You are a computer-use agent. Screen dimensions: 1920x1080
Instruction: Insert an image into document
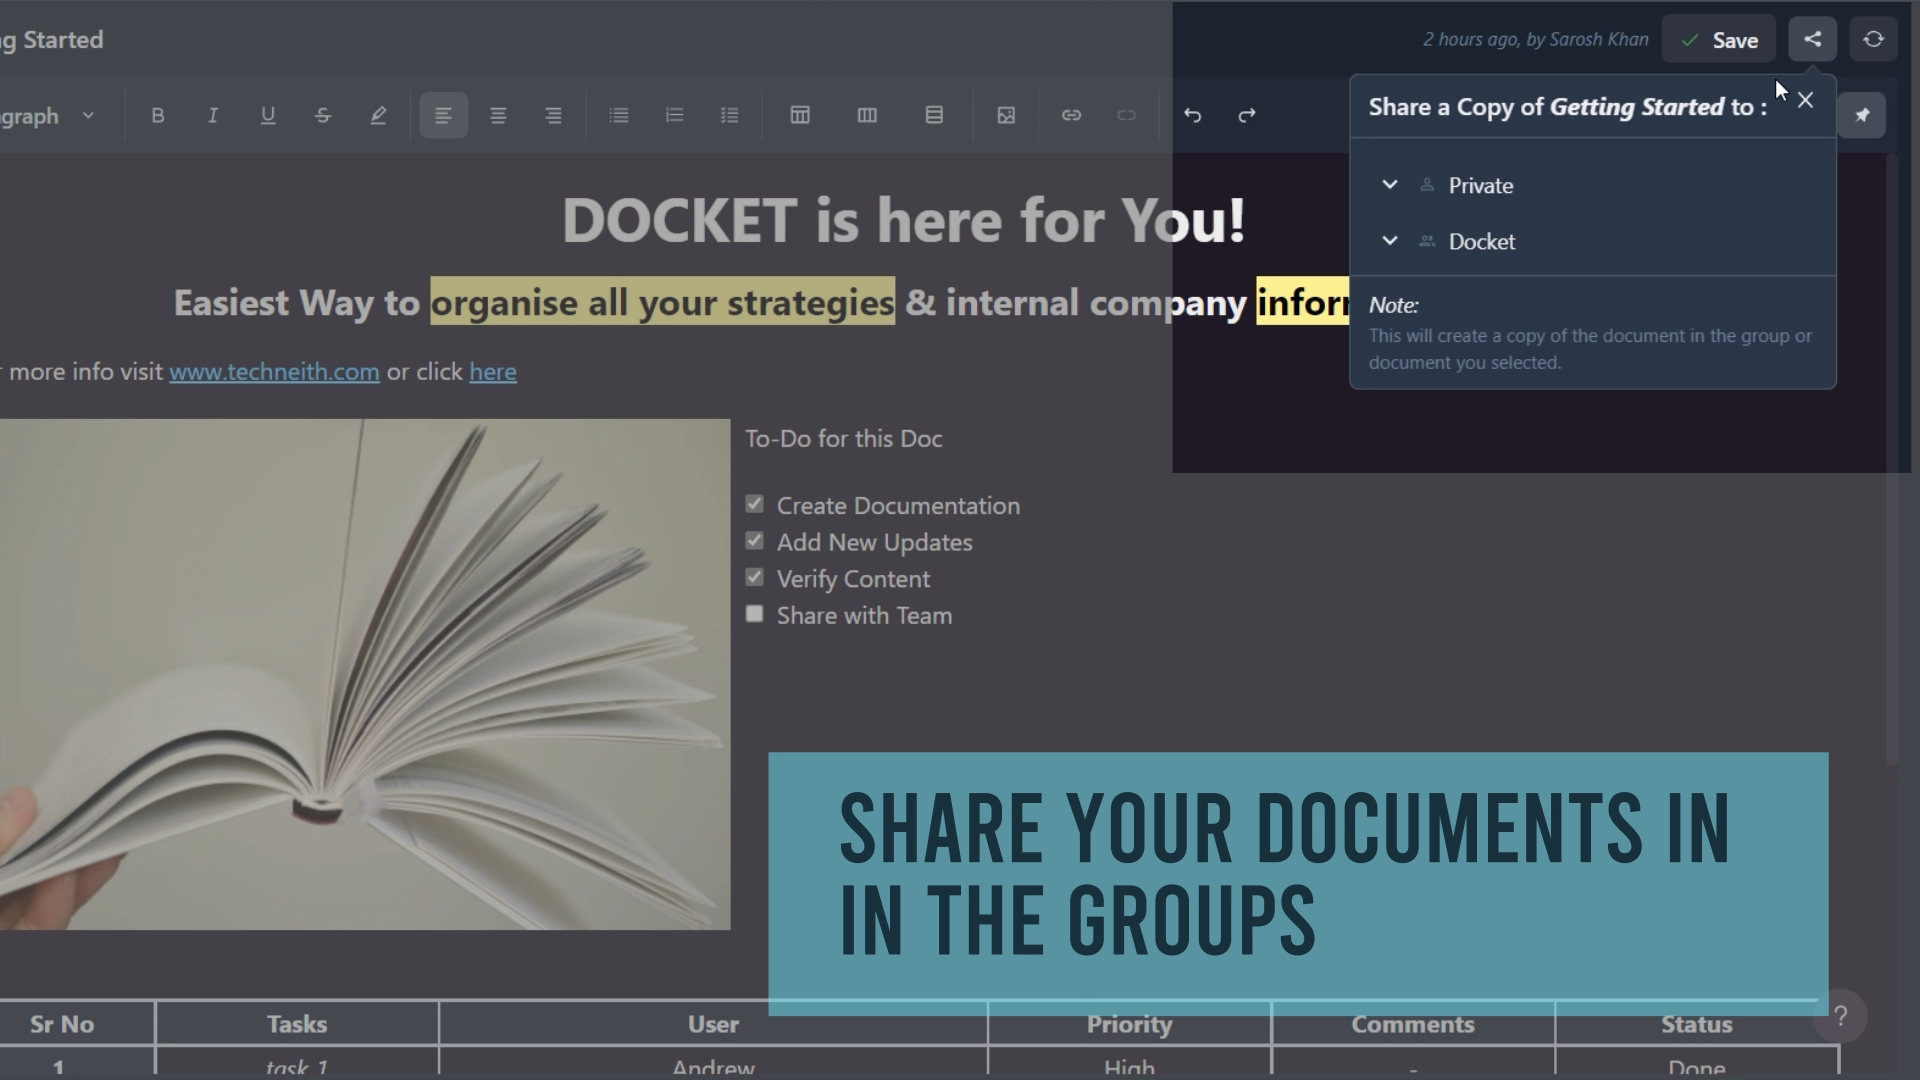point(1006,115)
